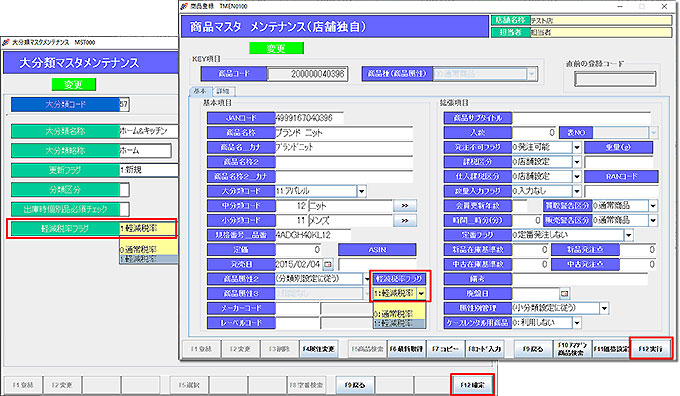
Task: Expand the 定番フラグ dropdown
Action: pos(628,235)
